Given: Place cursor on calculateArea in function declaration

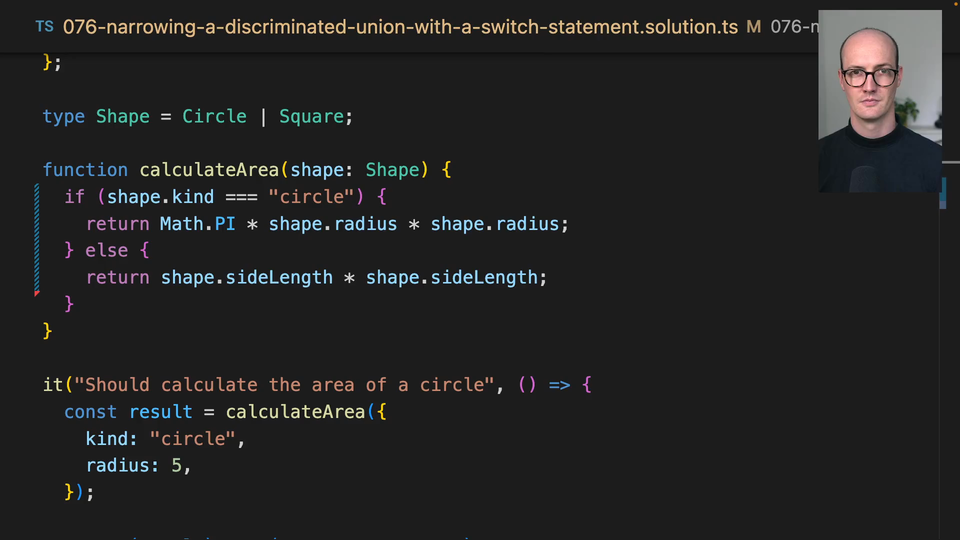Looking at the screenshot, I should (x=208, y=170).
